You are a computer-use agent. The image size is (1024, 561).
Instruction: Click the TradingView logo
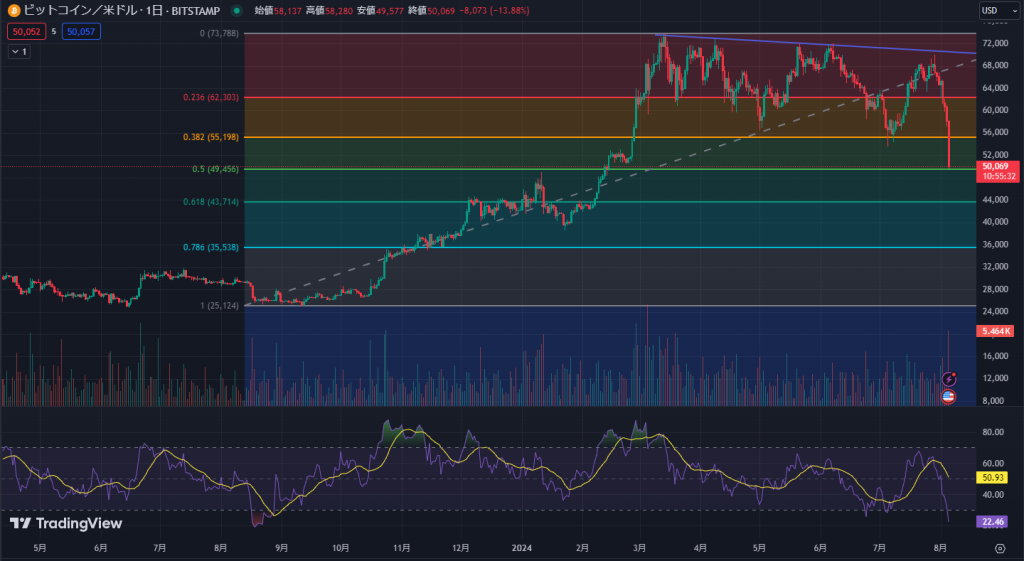click(66, 523)
